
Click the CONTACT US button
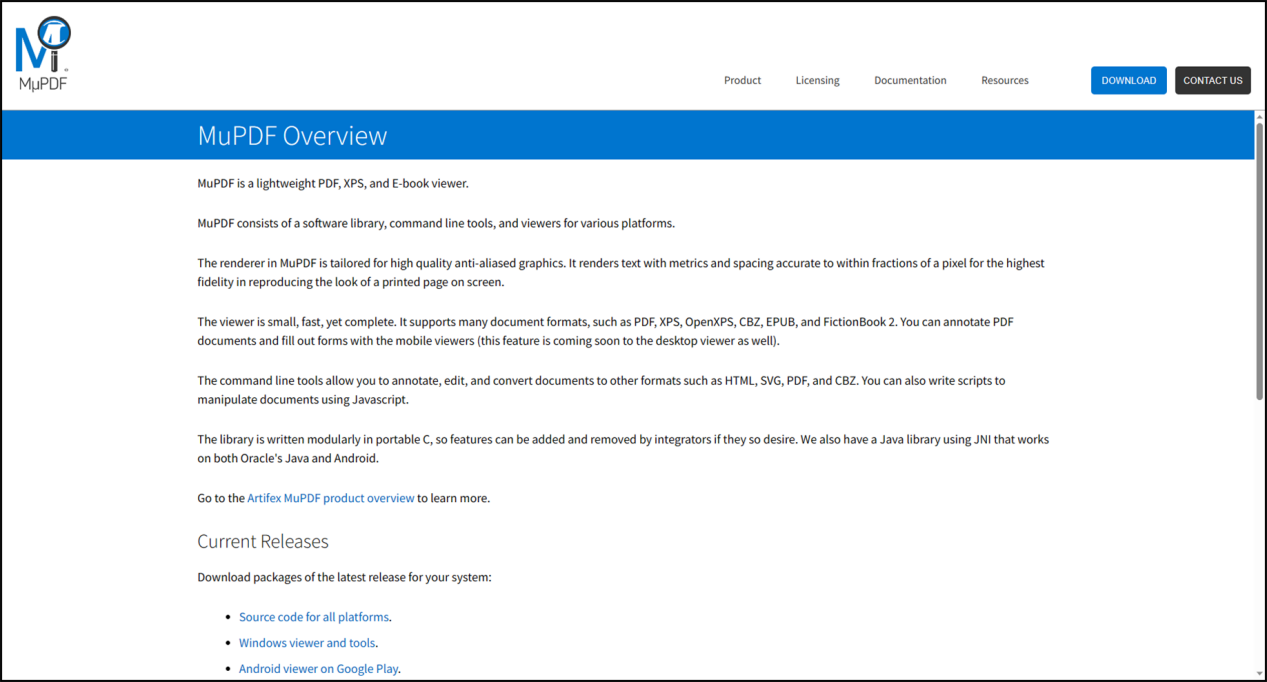[x=1212, y=80]
